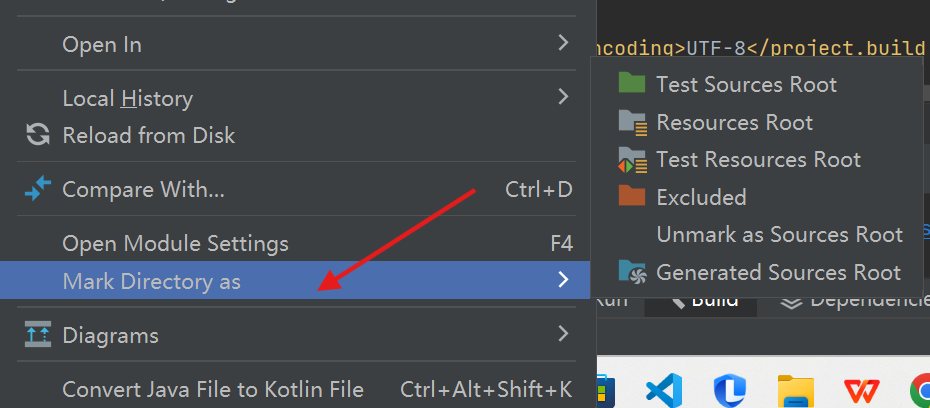Viewport: 930px width, 408px height.
Task: Expand the Diagrams submenu arrow
Action: [x=563, y=334]
